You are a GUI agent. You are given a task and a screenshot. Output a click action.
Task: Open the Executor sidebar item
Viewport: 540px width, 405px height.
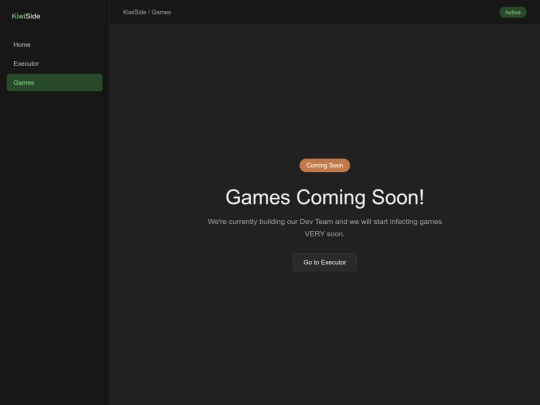(54, 64)
